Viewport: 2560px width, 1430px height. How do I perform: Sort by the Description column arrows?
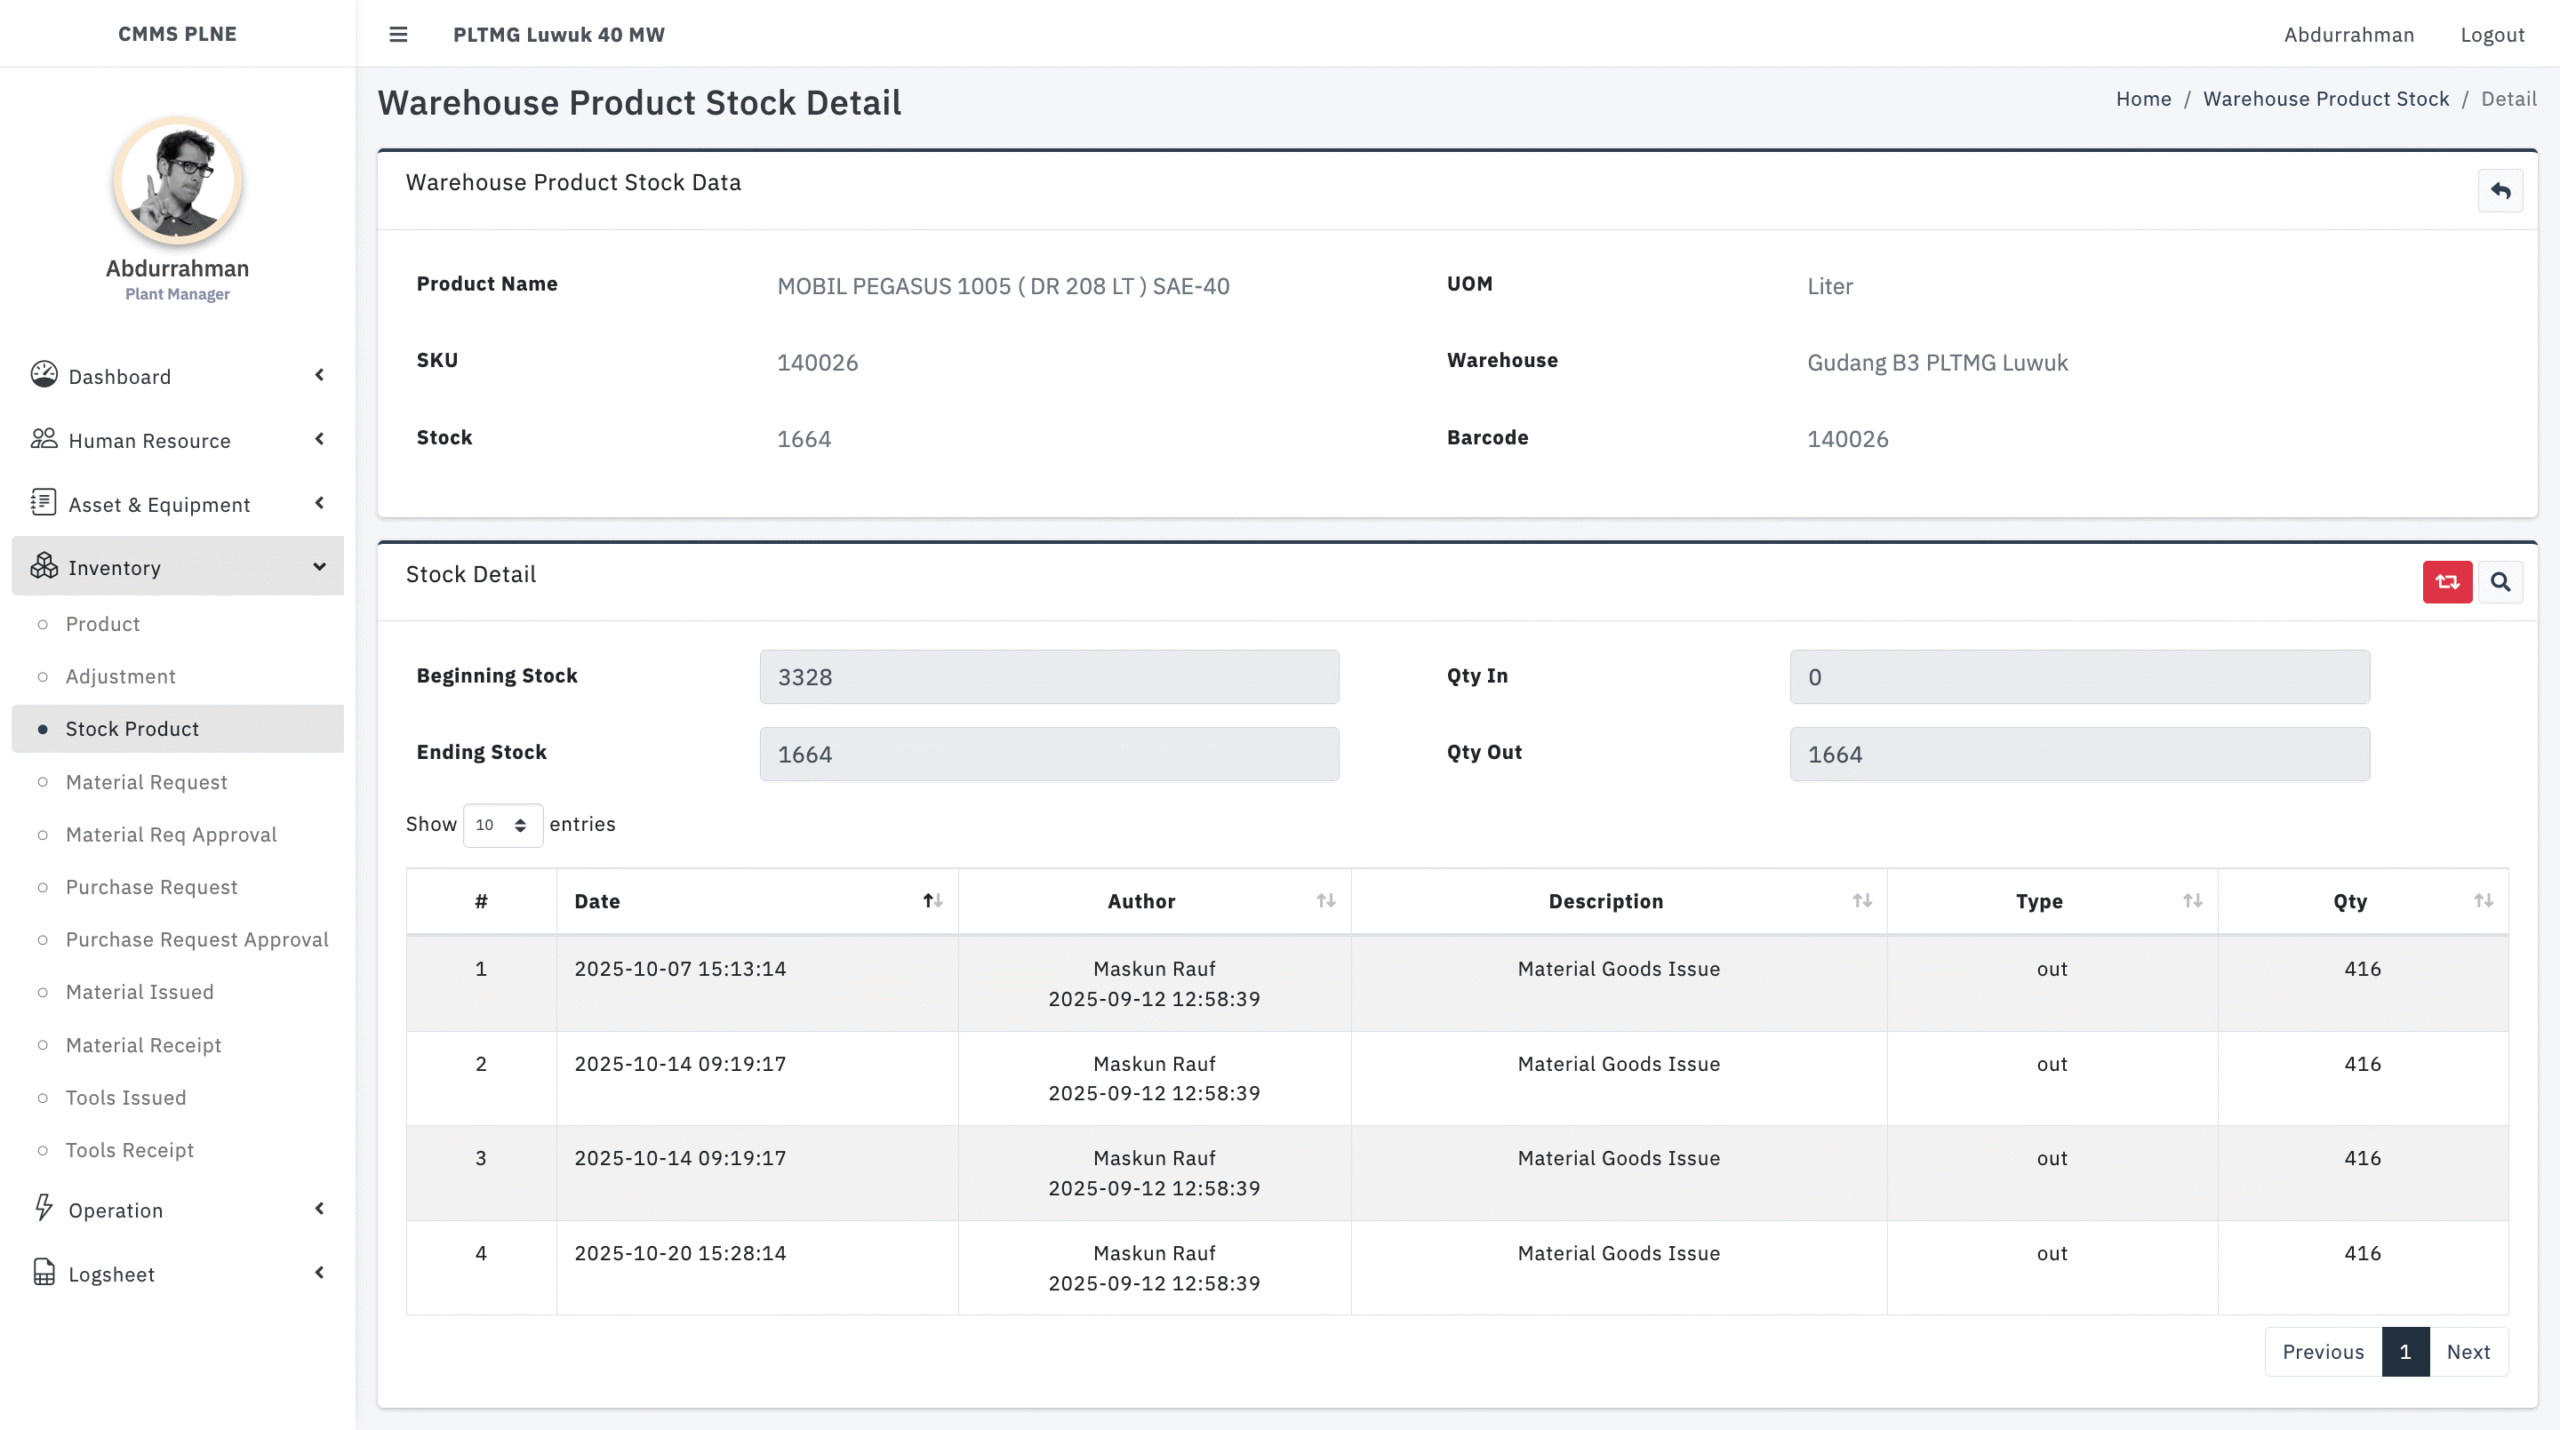pos(1862,901)
